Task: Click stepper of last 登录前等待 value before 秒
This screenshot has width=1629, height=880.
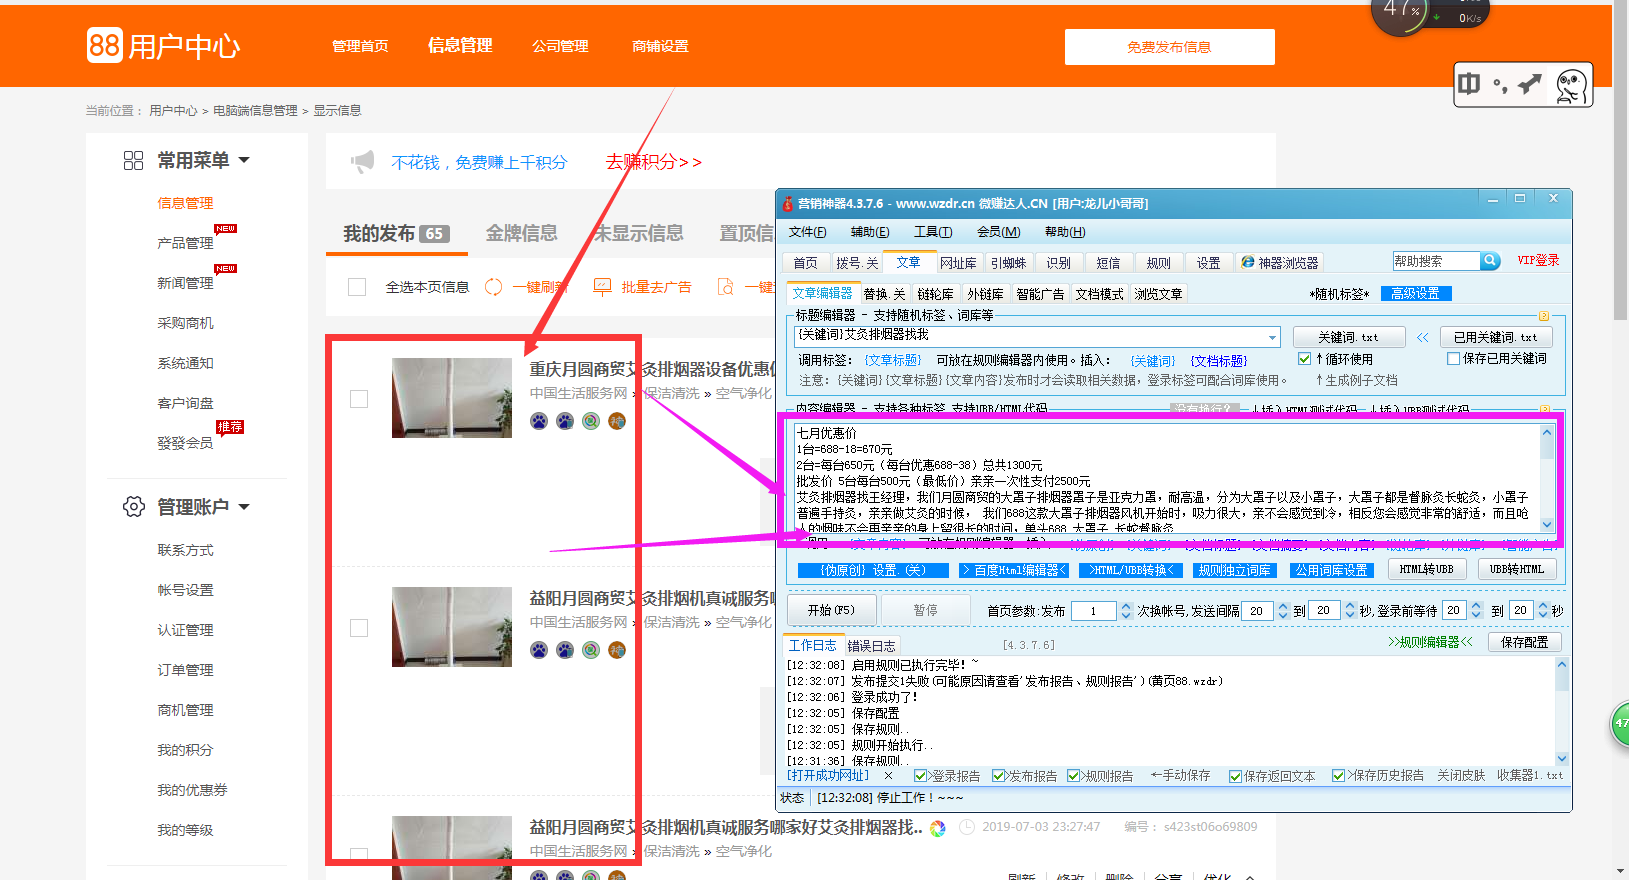Action: (1543, 611)
